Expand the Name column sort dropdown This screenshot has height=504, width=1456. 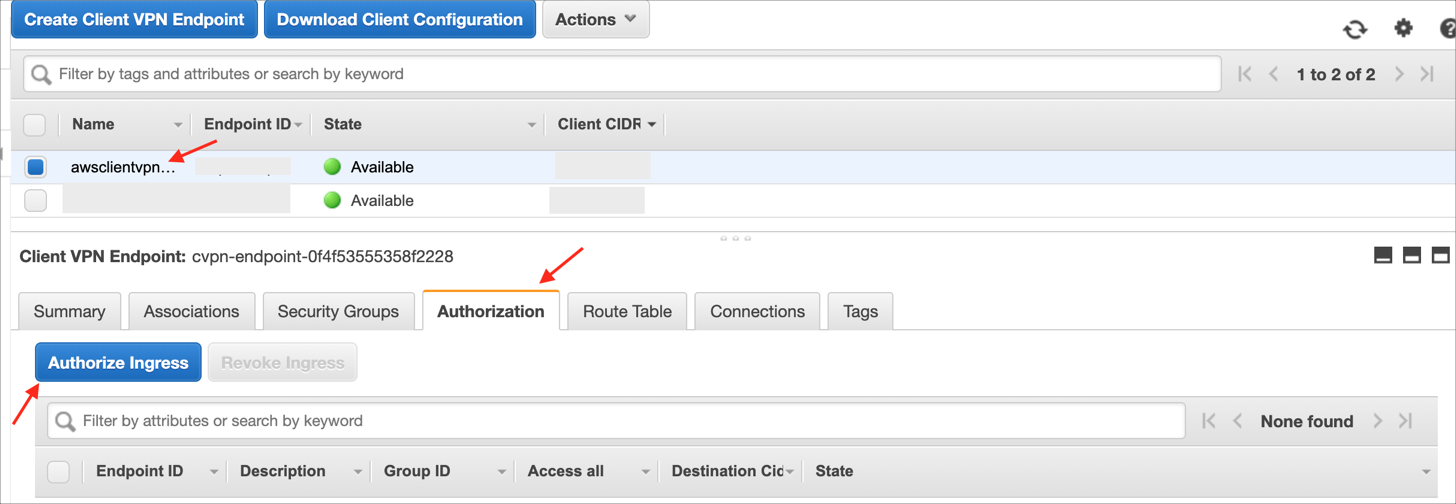[178, 125]
